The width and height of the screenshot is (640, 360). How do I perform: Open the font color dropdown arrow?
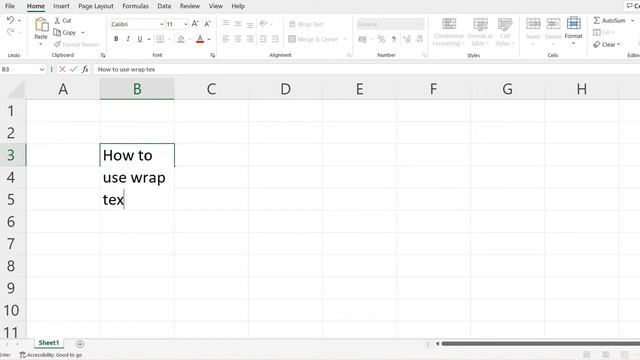click(209, 40)
